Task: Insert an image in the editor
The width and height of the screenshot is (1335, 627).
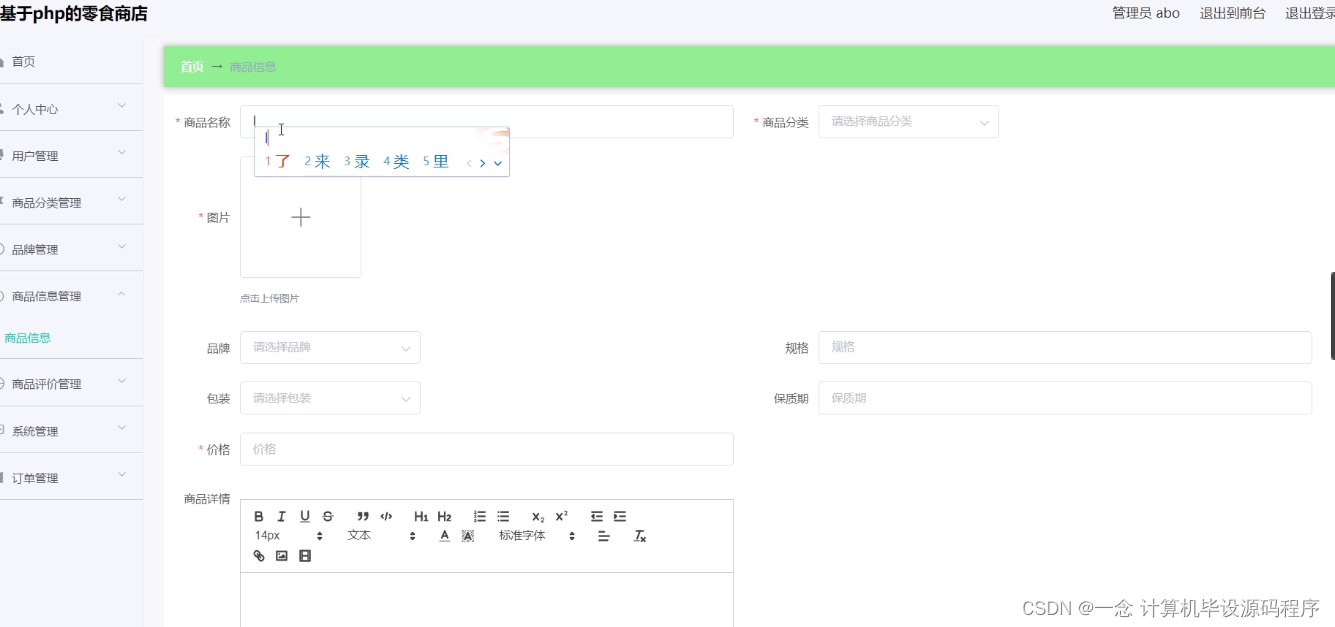Action: point(282,556)
